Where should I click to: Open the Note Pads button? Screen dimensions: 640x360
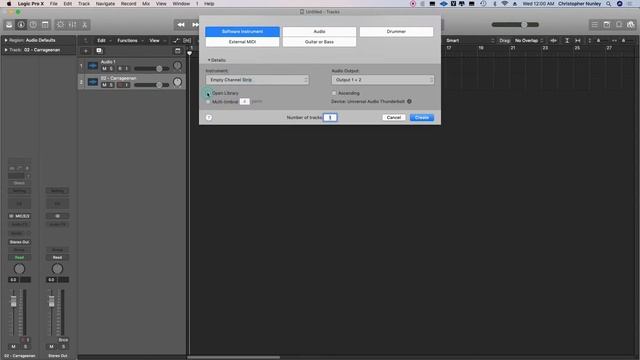[607, 25]
